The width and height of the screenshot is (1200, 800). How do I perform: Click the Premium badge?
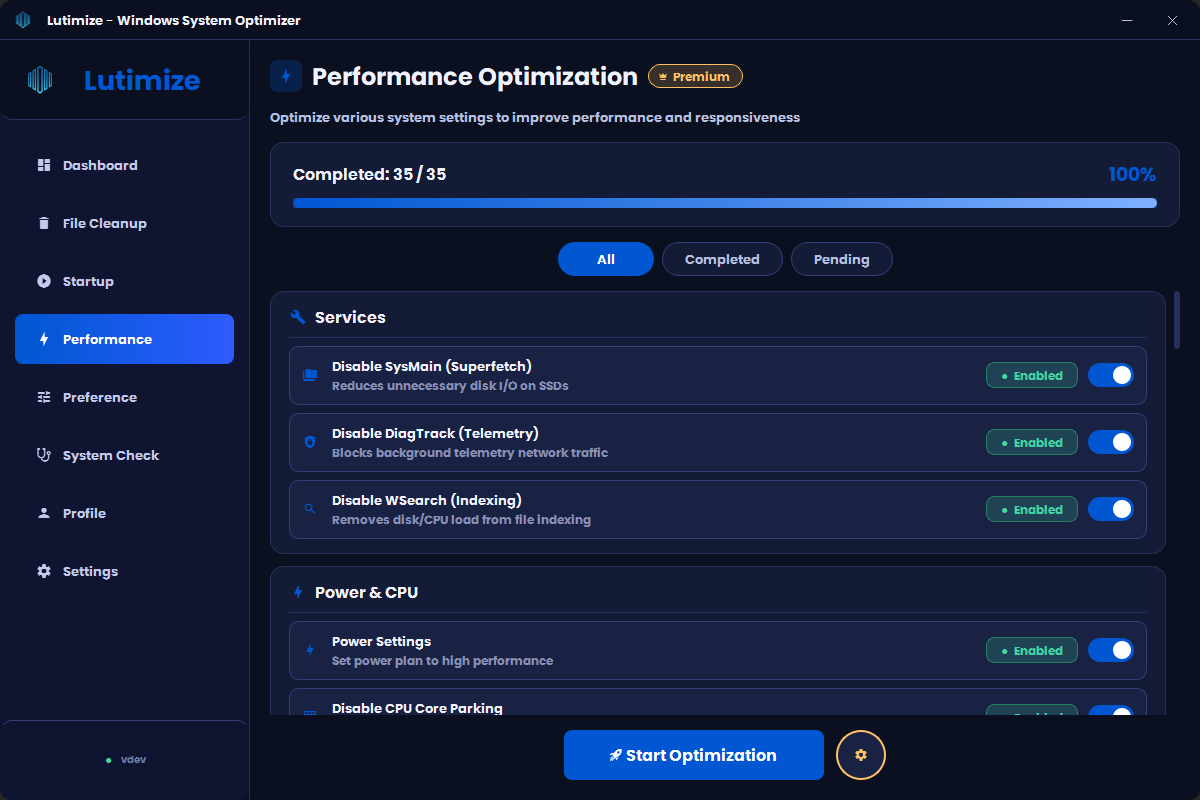pos(696,76)
